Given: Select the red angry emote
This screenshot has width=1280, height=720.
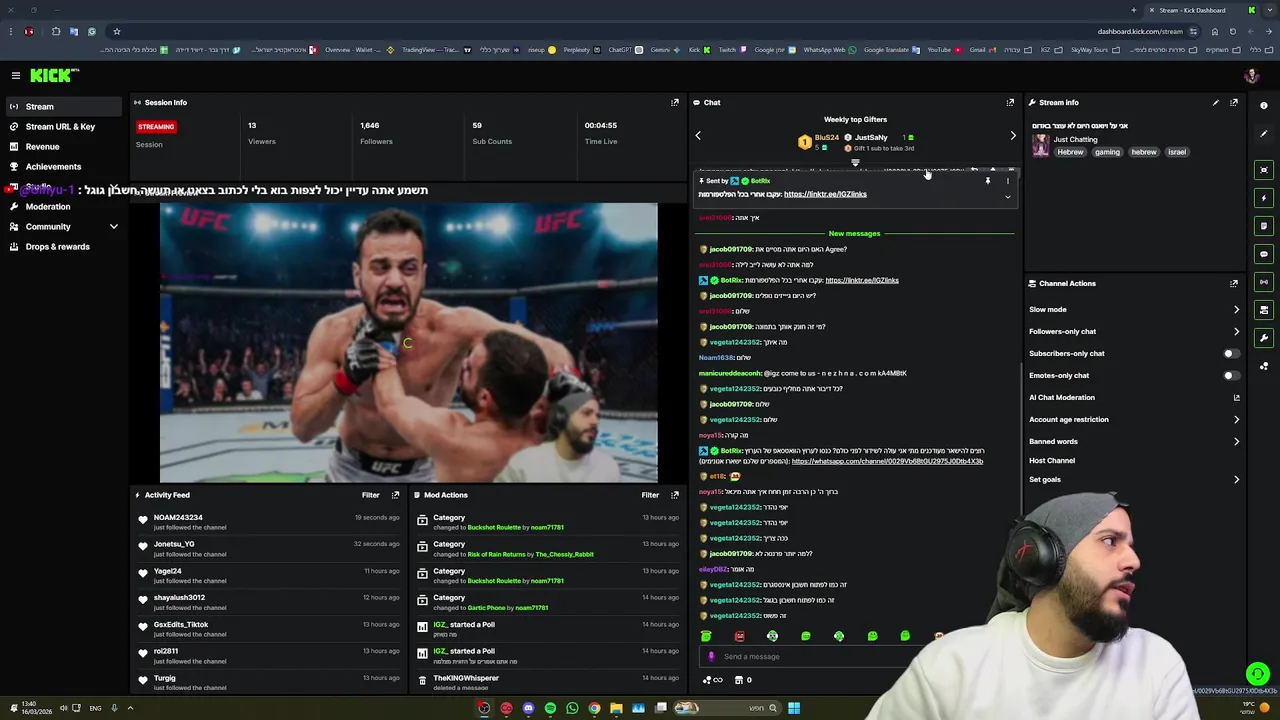Looking at the screenshot, I should pyautogui.click(x=739, y=636).
